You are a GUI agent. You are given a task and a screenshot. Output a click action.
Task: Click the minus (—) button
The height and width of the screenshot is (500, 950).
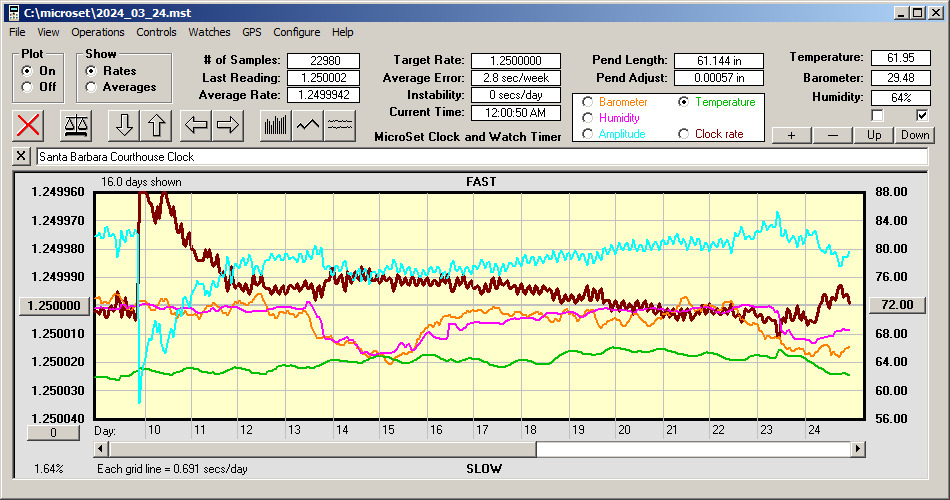click(x=832, y=135)
